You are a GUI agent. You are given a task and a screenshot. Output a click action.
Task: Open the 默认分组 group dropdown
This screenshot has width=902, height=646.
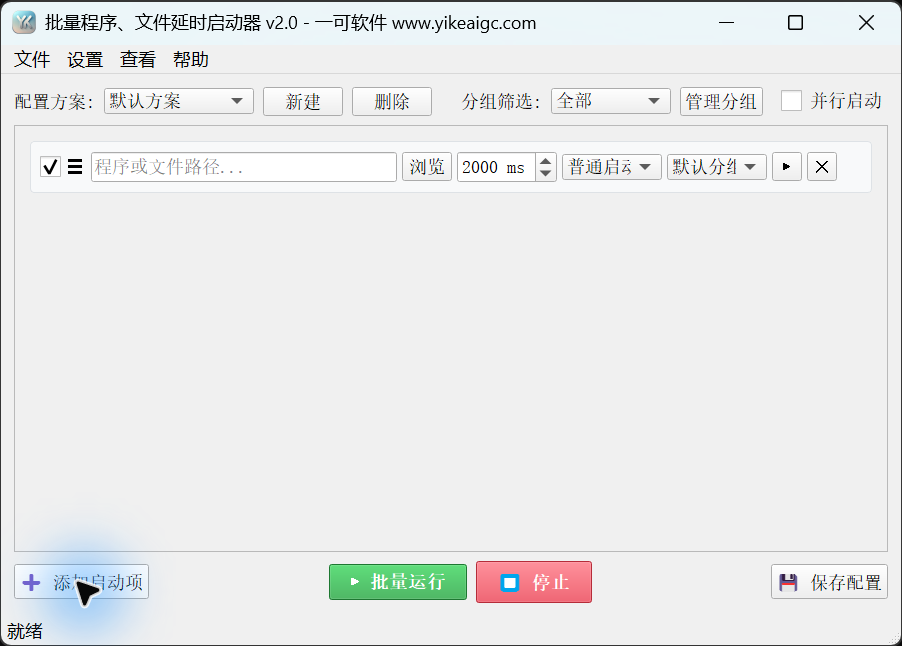[716, 167]
